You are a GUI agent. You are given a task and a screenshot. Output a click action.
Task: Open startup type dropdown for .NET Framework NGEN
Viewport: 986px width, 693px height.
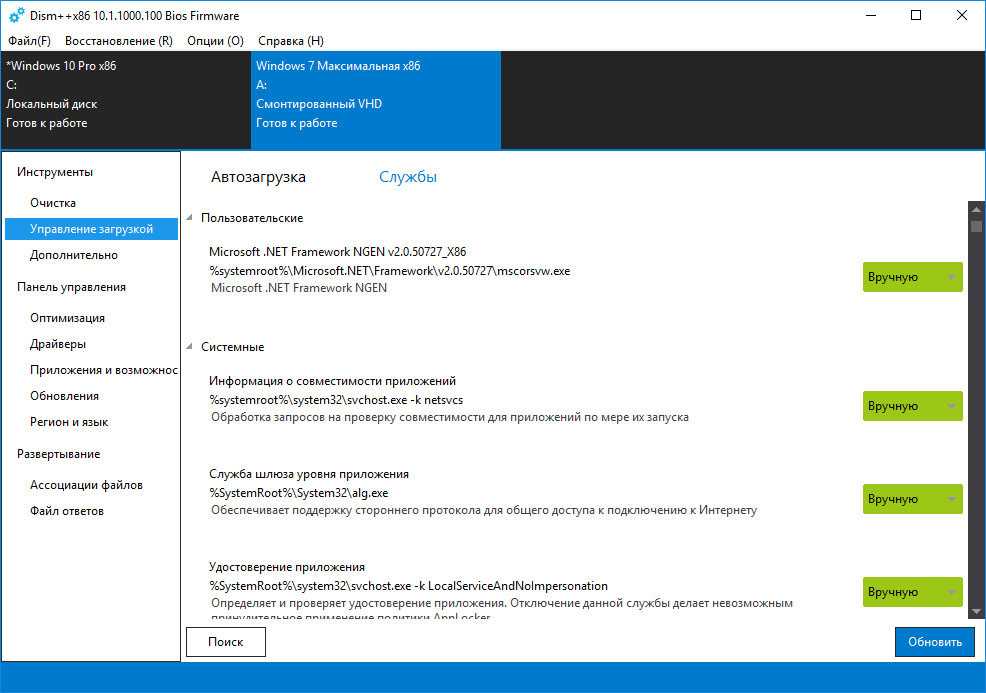912,277
